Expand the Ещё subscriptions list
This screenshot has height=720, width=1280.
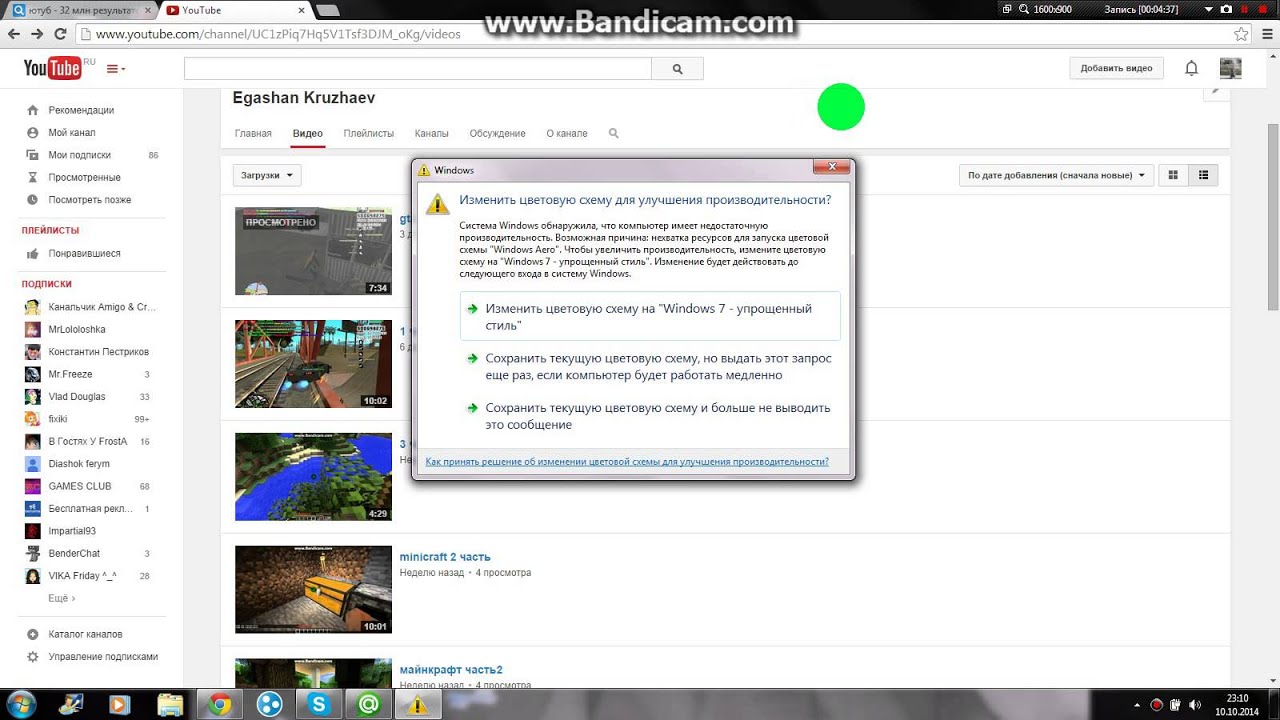point(61,598)
